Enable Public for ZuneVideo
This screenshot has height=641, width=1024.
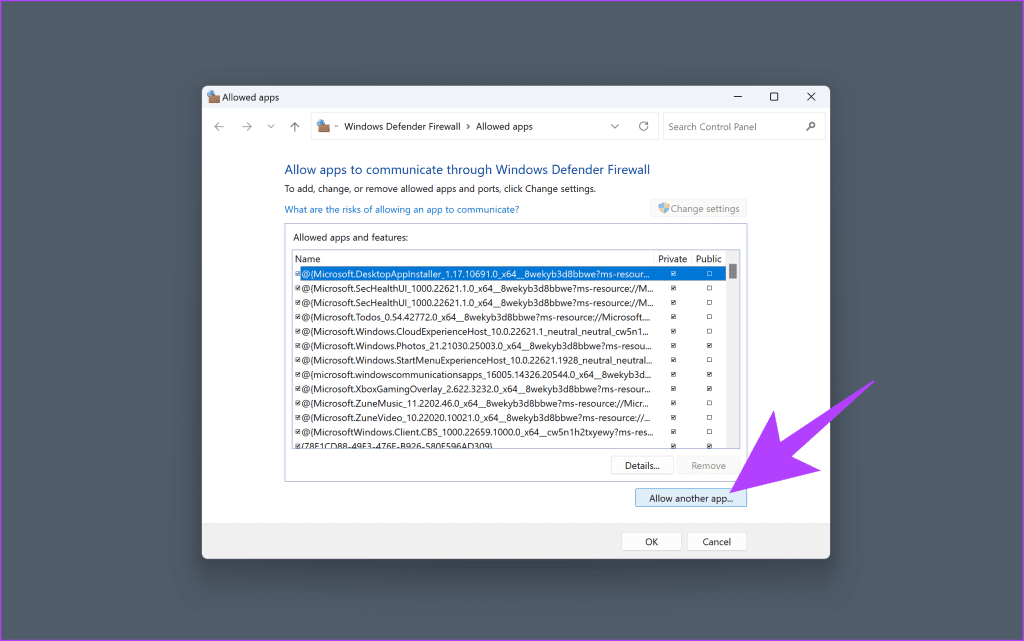tap(709, 418)
